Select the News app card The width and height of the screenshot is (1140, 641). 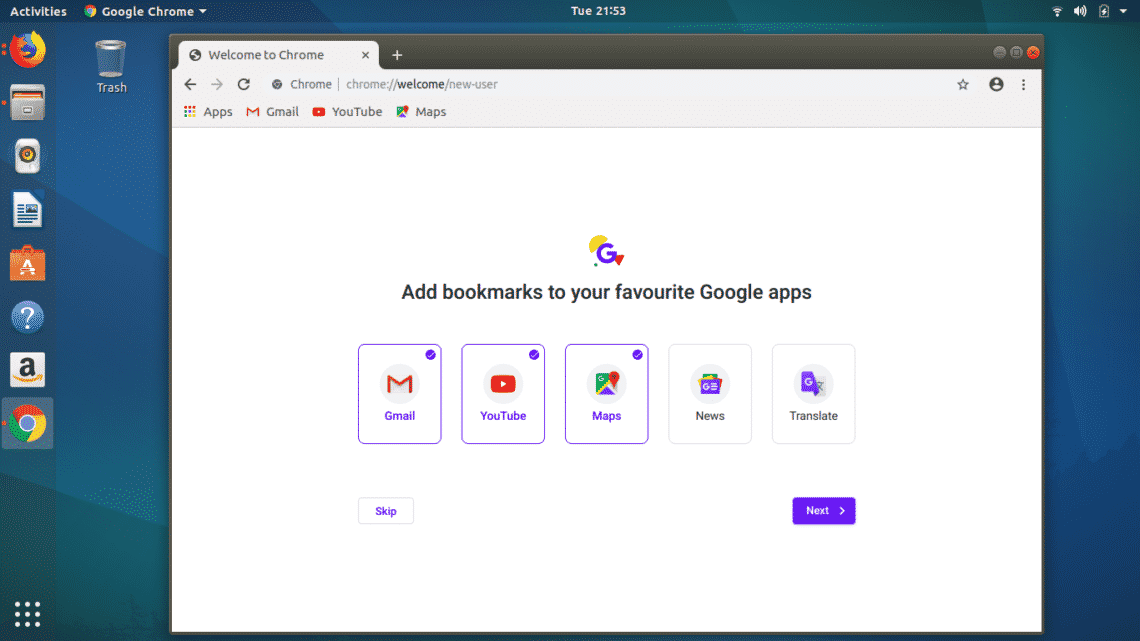(x=710, y=394)
